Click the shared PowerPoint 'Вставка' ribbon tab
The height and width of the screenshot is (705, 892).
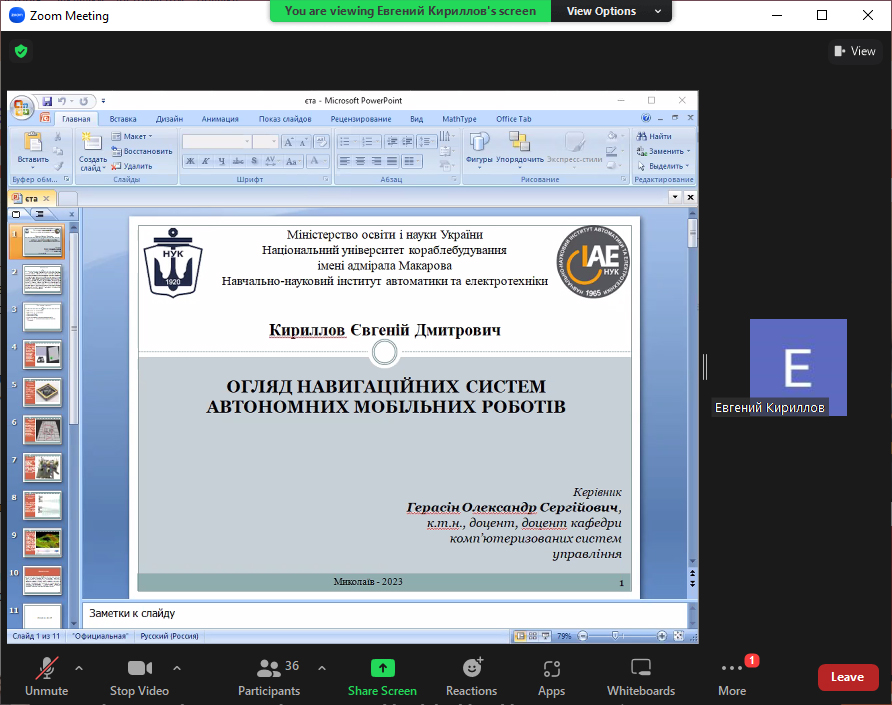point(123,119)
